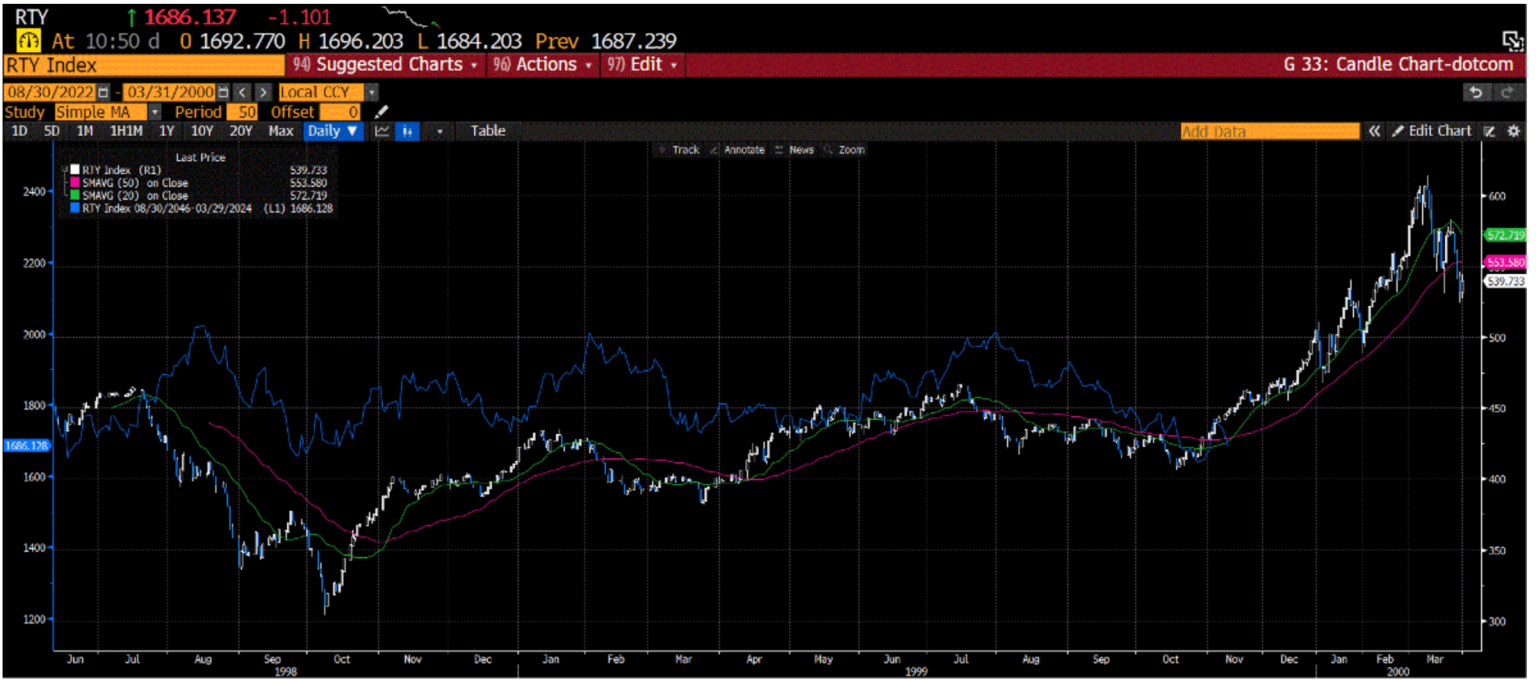Open the 96) Actions menu
The width and height of the screenshot is (1536, 685).
(x=540, y=63)
